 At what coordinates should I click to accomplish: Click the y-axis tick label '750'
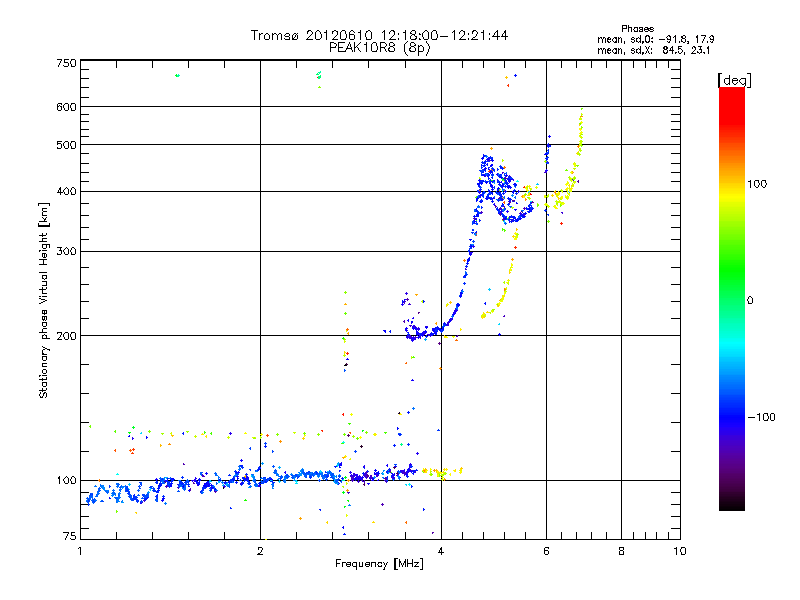(x=66, y=63)
